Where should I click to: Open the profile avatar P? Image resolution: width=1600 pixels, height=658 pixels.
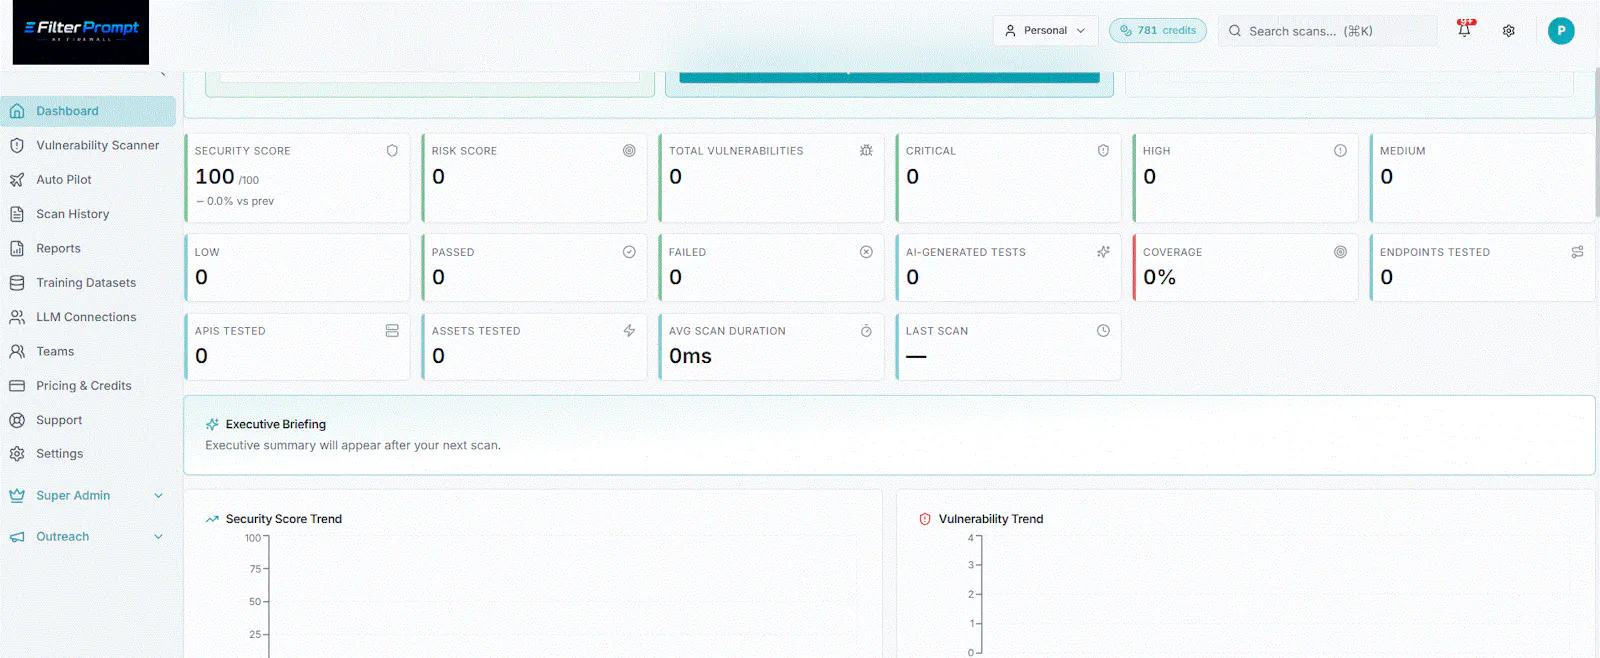[1561, 31]
